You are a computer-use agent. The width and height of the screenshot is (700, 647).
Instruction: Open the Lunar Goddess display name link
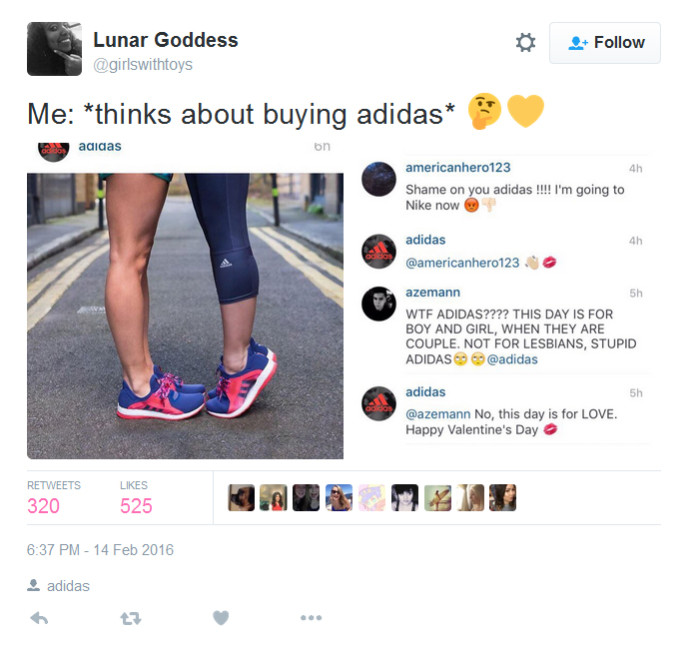166,40
